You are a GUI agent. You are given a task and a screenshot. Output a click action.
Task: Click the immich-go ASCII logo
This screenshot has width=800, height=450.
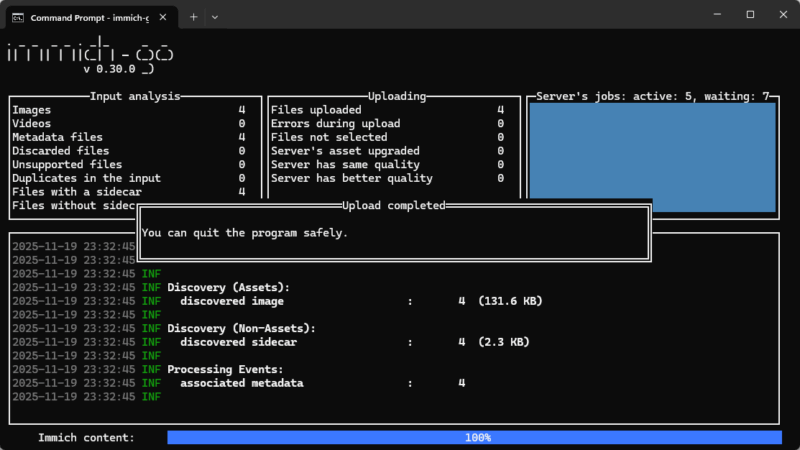(90, 55)
